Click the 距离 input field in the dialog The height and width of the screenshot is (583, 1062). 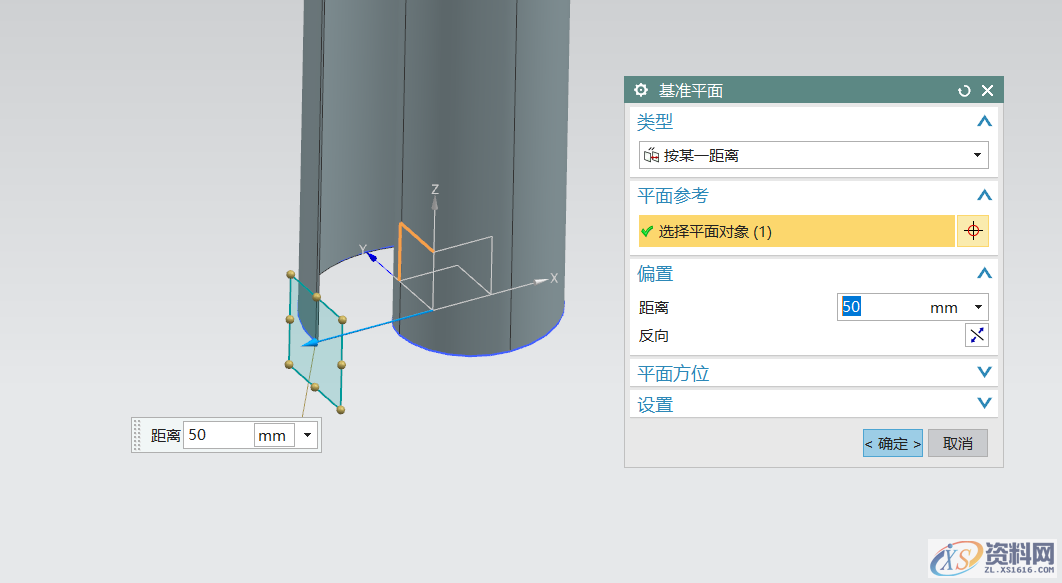point(882,308)
